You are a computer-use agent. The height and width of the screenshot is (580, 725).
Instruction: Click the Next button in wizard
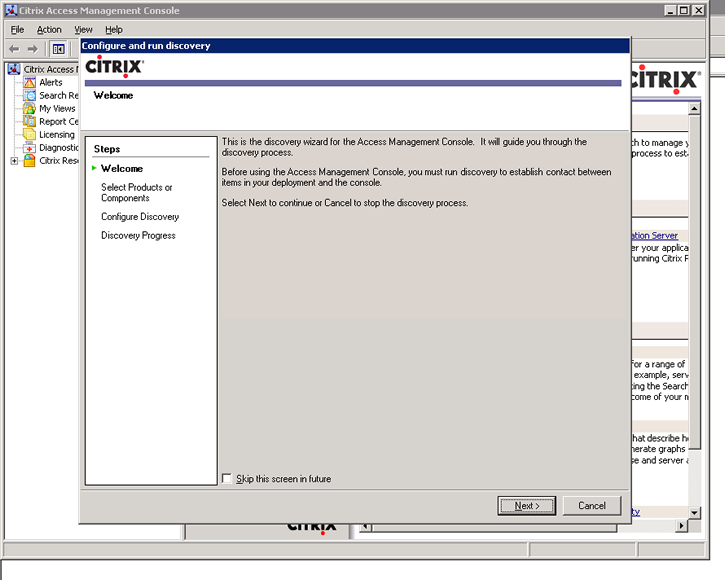point(527,506)
